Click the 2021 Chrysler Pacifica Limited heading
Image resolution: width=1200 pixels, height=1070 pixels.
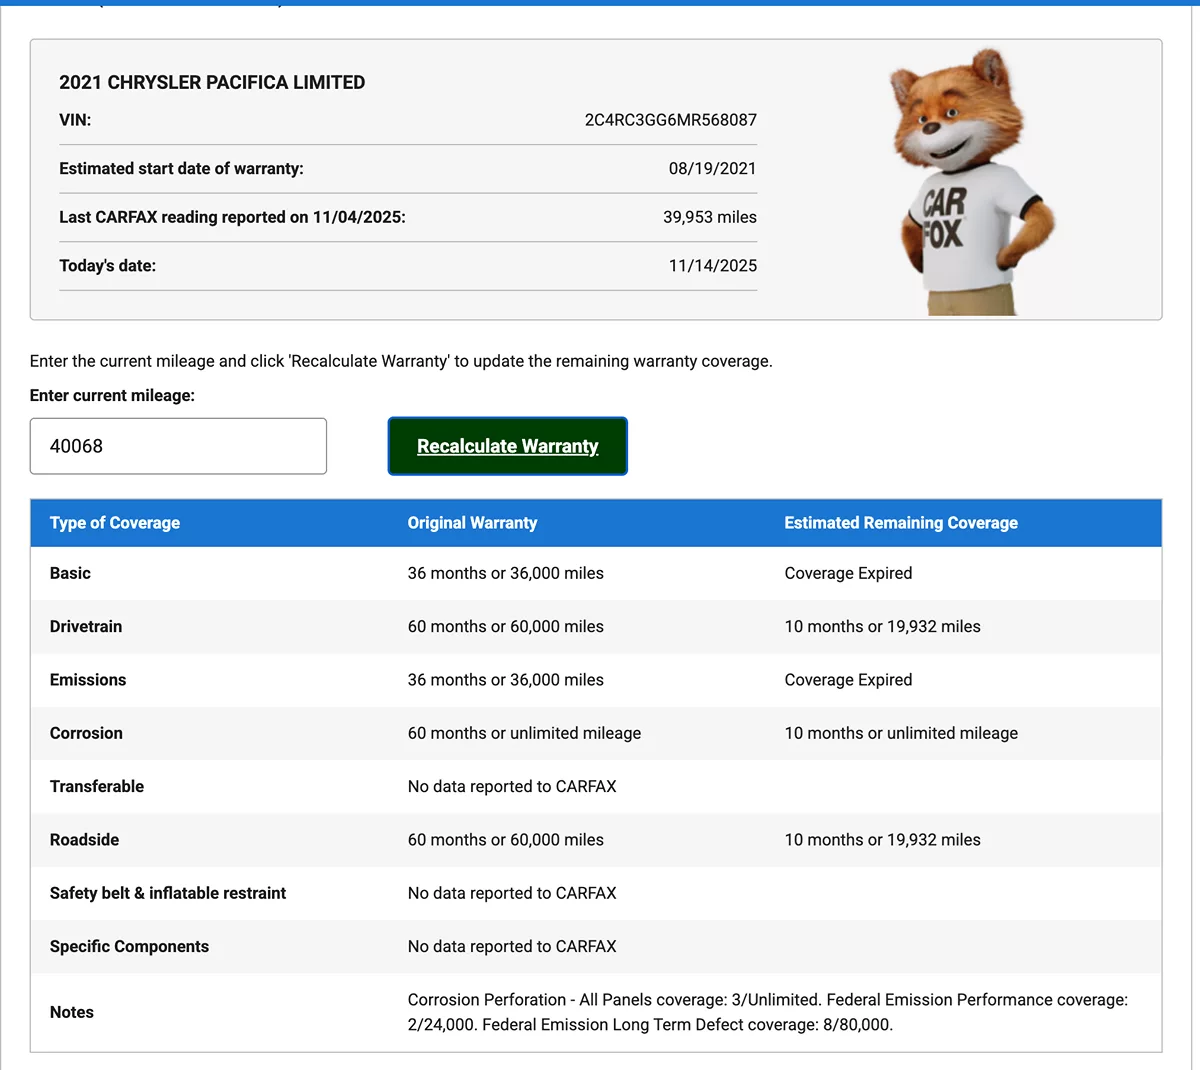pos(212,83)
